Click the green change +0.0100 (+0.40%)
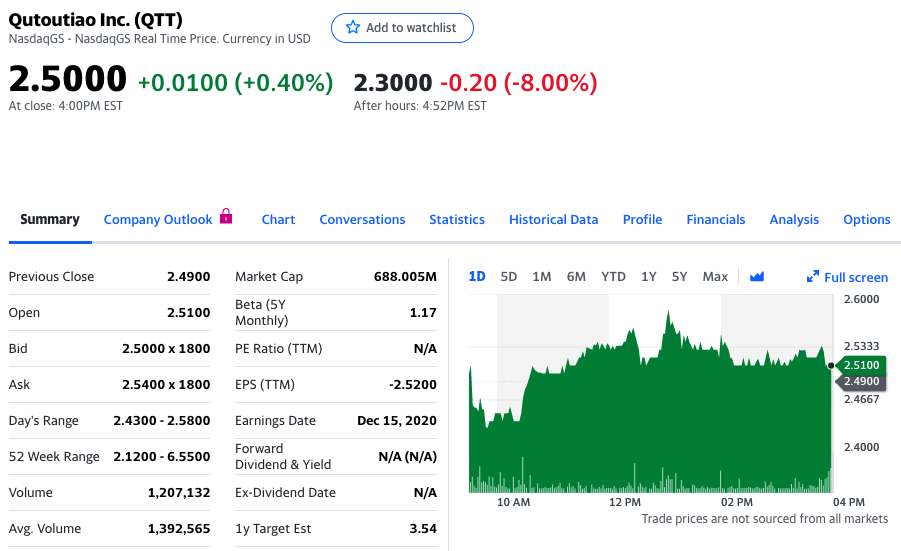 click(x=236, y=83)
